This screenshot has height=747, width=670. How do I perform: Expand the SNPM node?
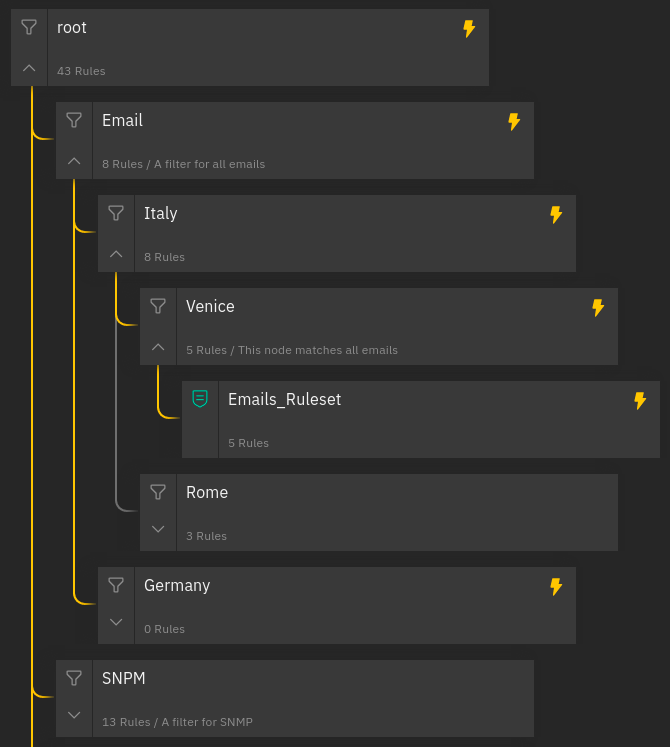pyautogui.click(x=74, y=715)
